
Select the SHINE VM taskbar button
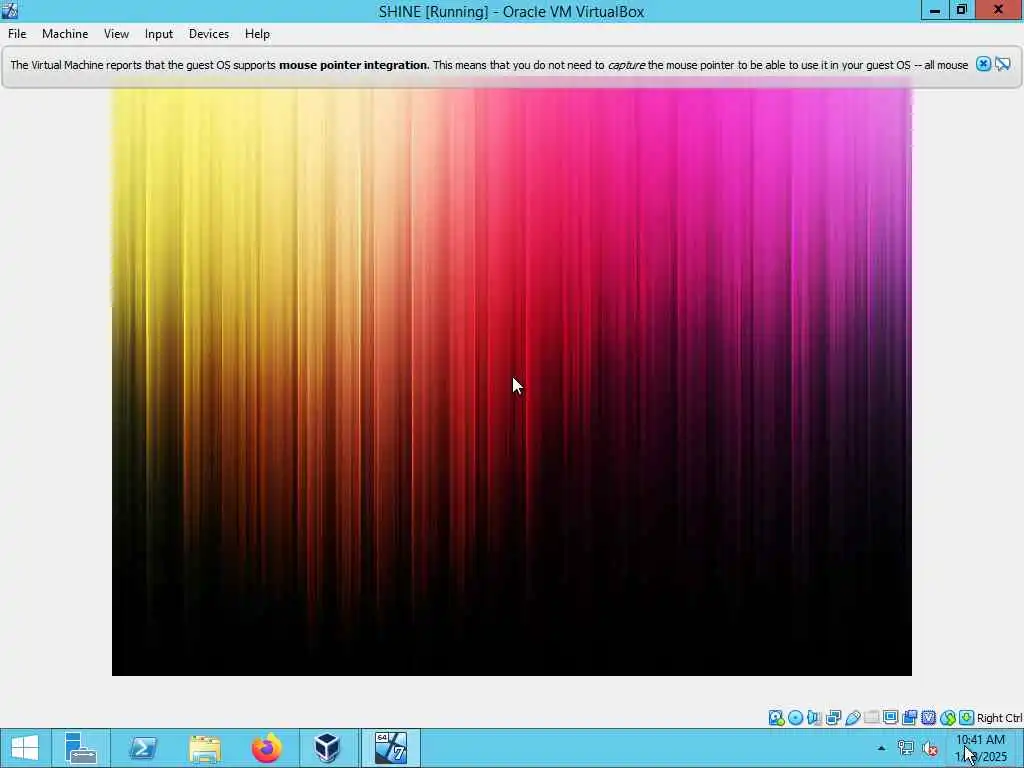coord(391,748)
